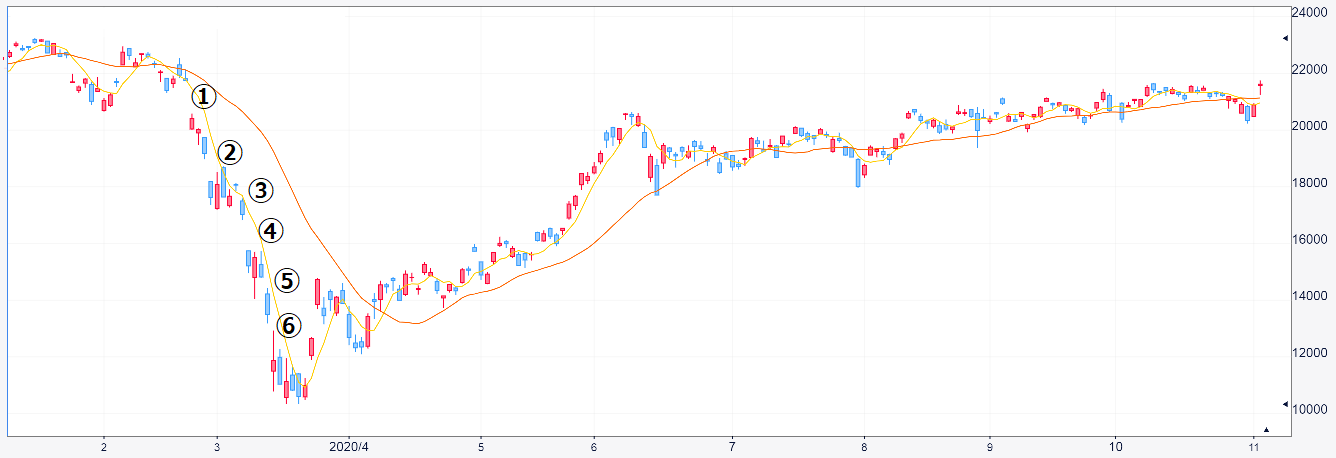This screenshot has height=458, width=1336.
Task: Select the 12000 price axis label
Action: click(x=1312, y=353)
